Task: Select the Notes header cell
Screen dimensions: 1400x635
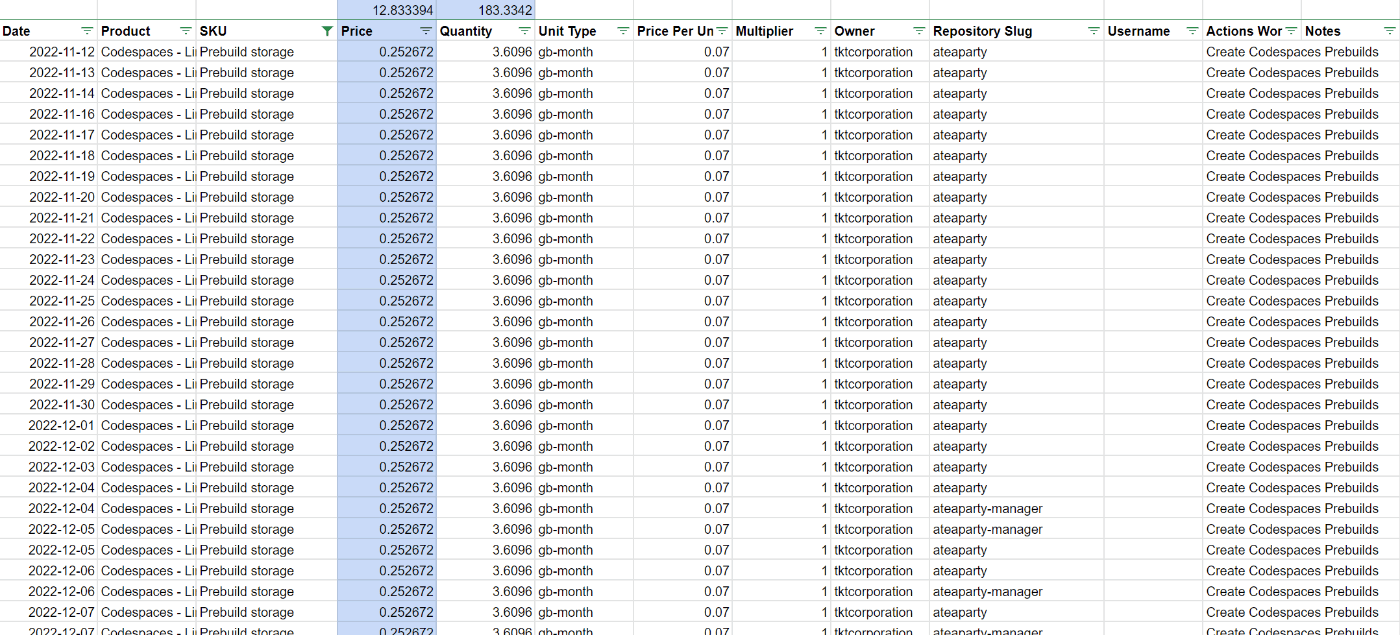Action: tap(1350, 31)
